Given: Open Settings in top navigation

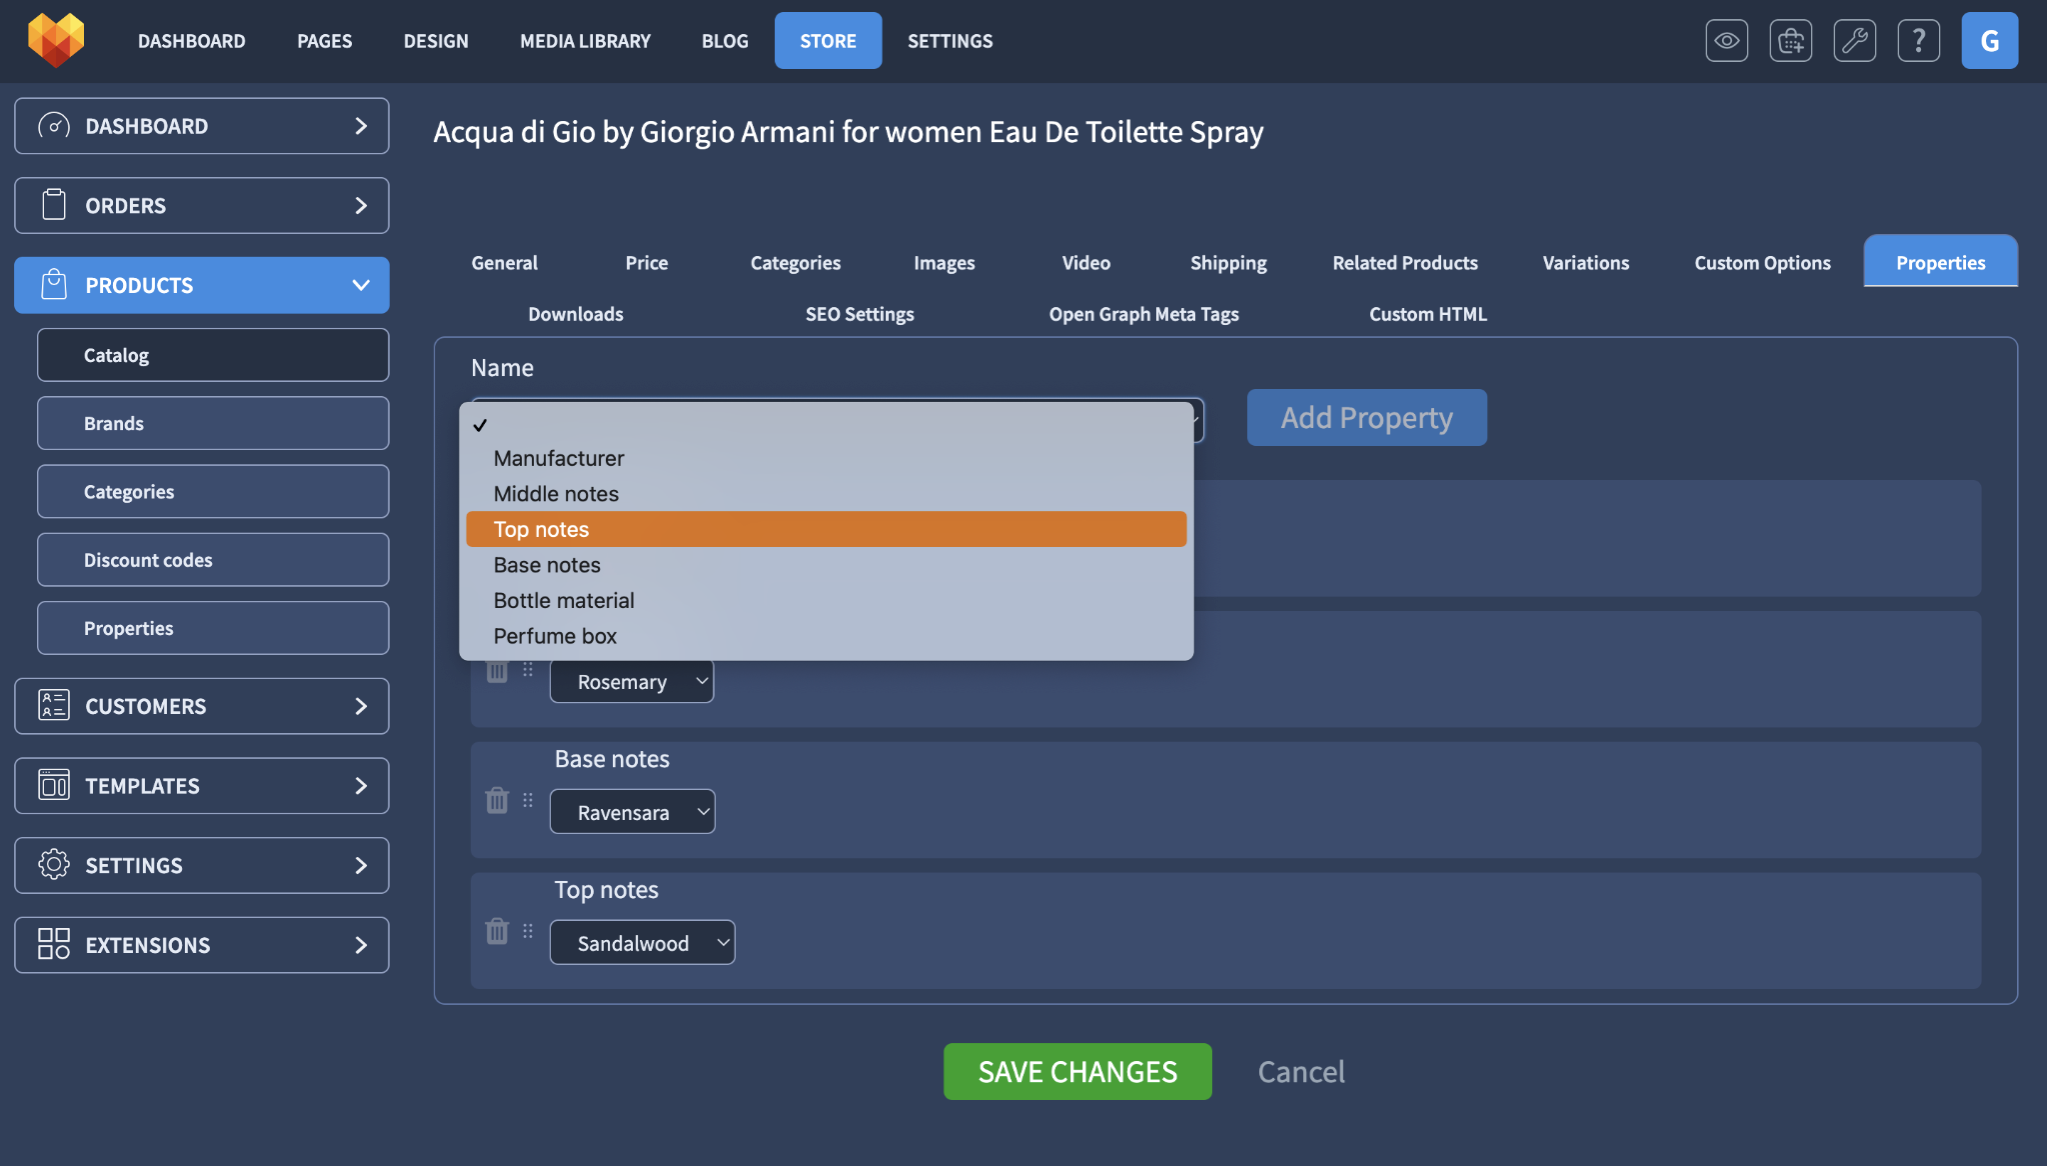Looking at the screenshot, I should click(950, 41).
